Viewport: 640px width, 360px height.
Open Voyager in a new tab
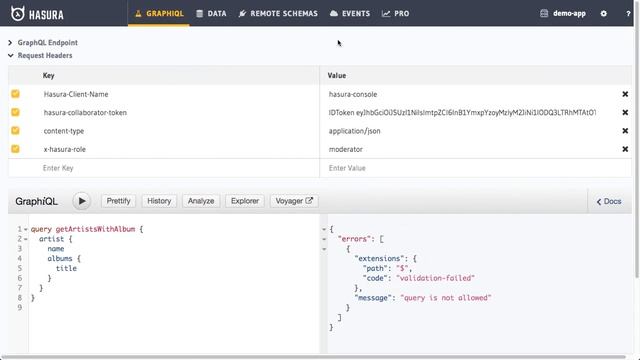click(x=294, y=201)
